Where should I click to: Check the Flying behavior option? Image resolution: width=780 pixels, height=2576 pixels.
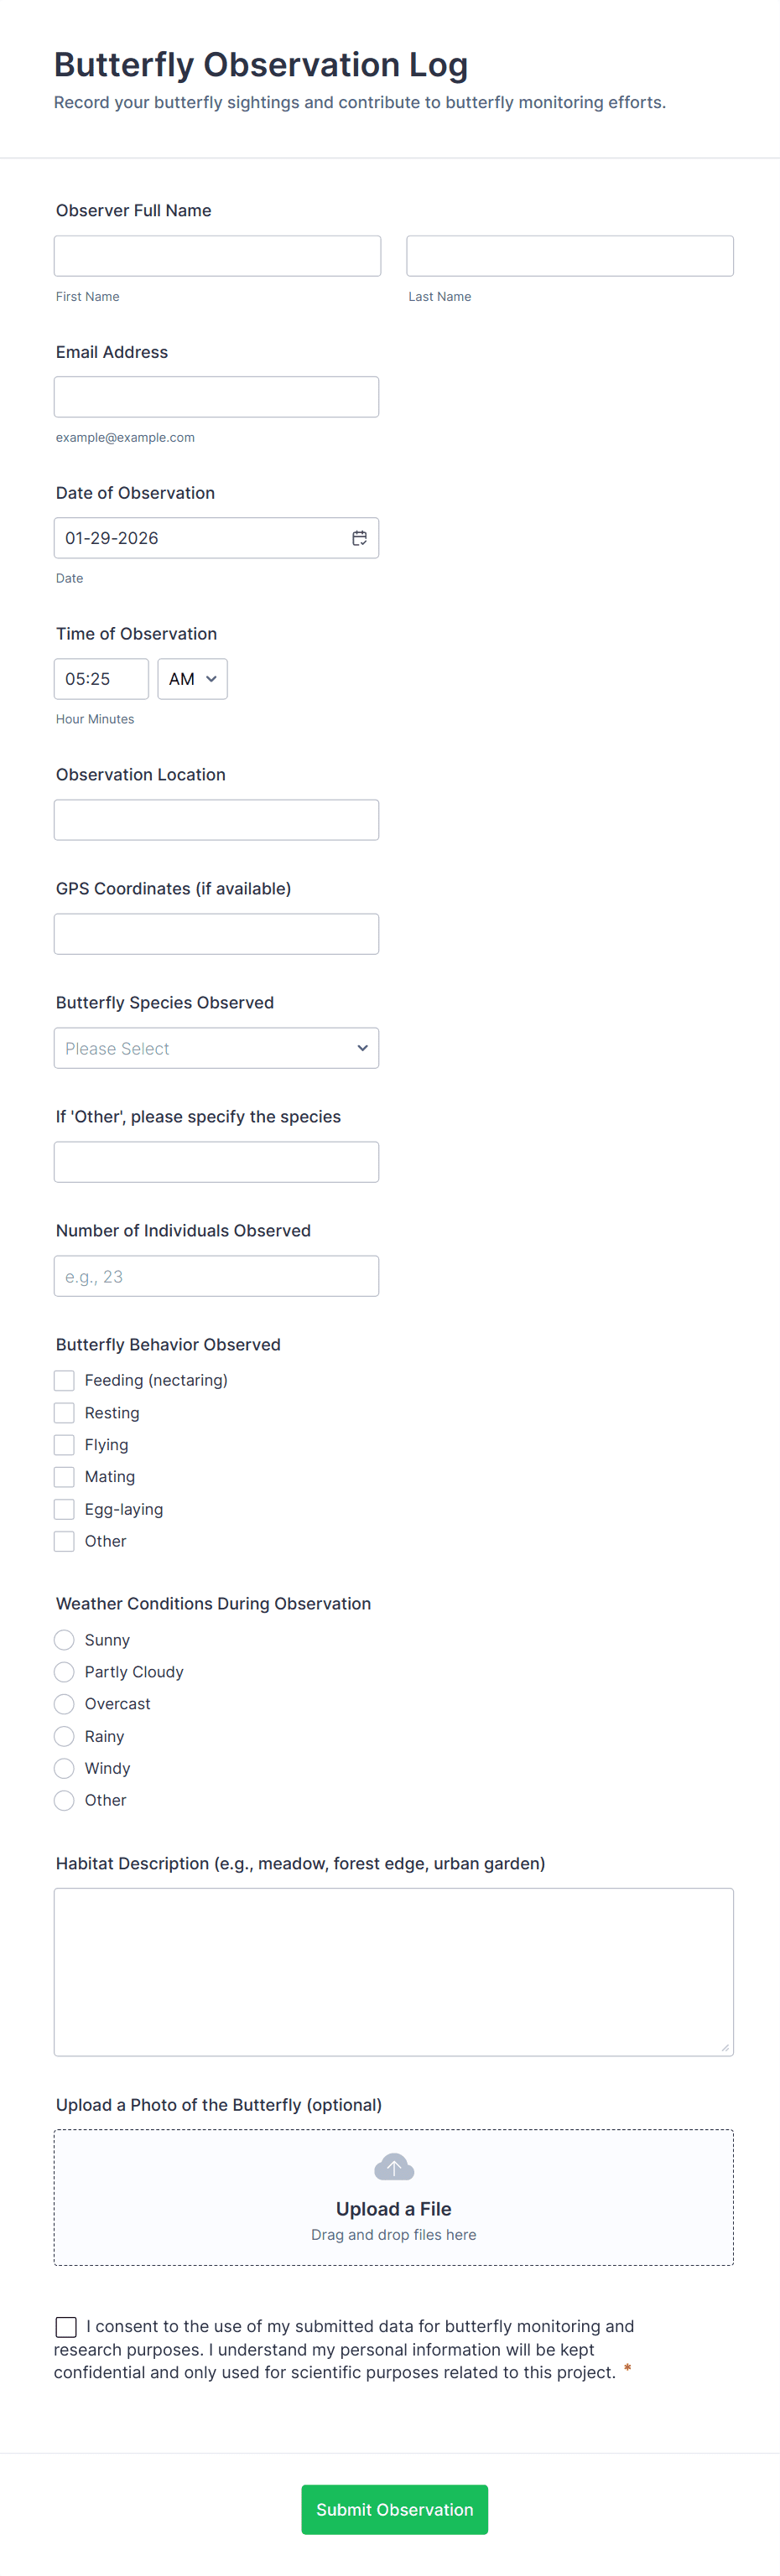63,1444
